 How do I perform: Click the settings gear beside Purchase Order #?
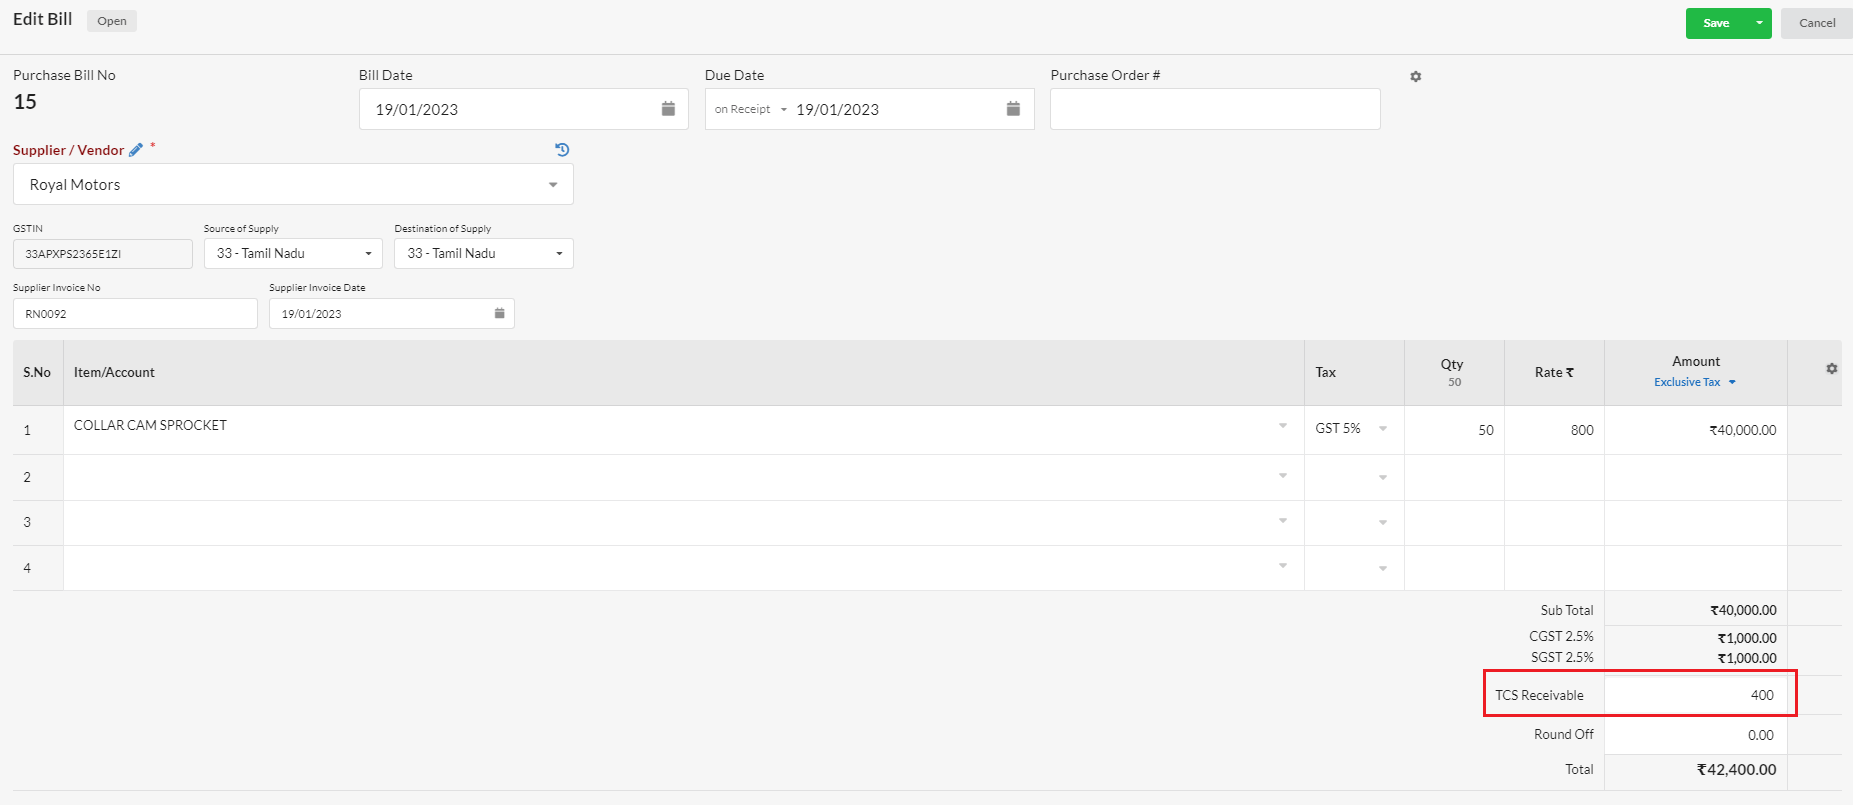click(1416, 77)
